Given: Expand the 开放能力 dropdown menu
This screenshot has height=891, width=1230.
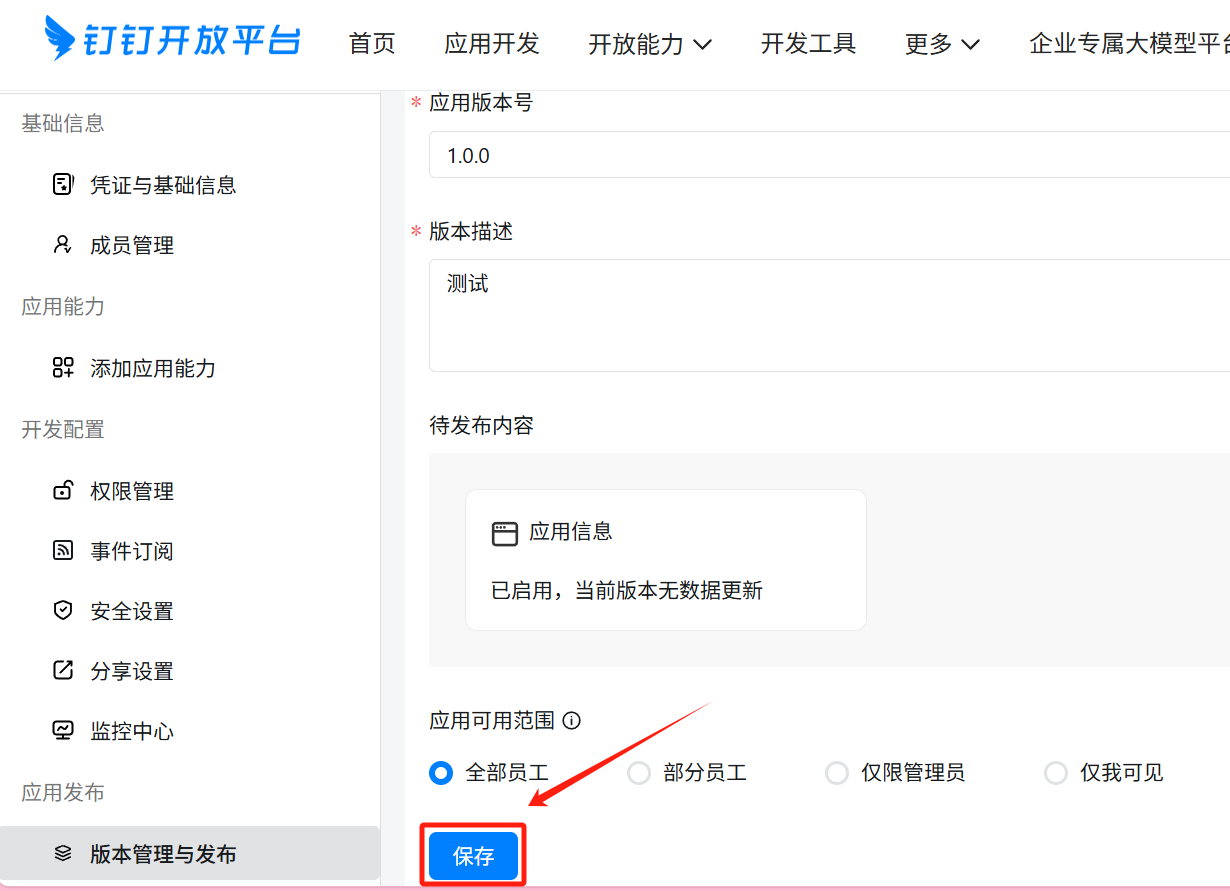Looking at the screenshot, I should pos(650,44).
